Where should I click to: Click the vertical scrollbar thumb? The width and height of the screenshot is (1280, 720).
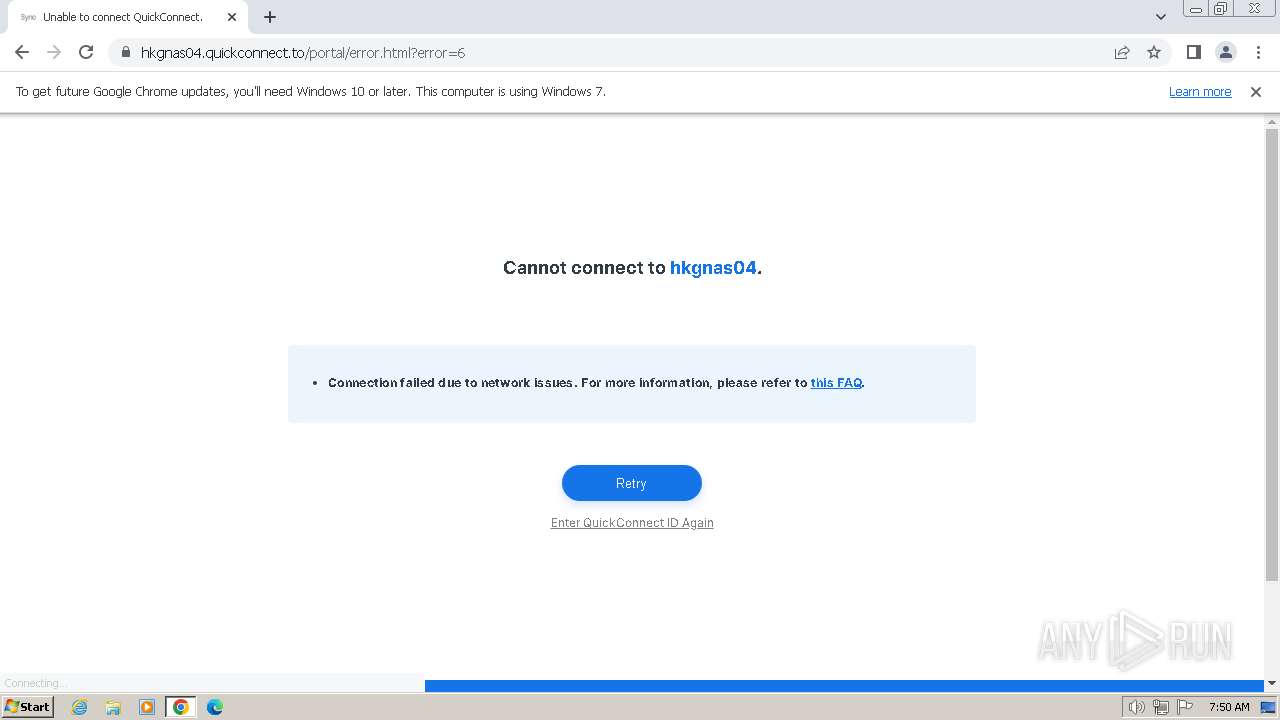click(1272, 354)
